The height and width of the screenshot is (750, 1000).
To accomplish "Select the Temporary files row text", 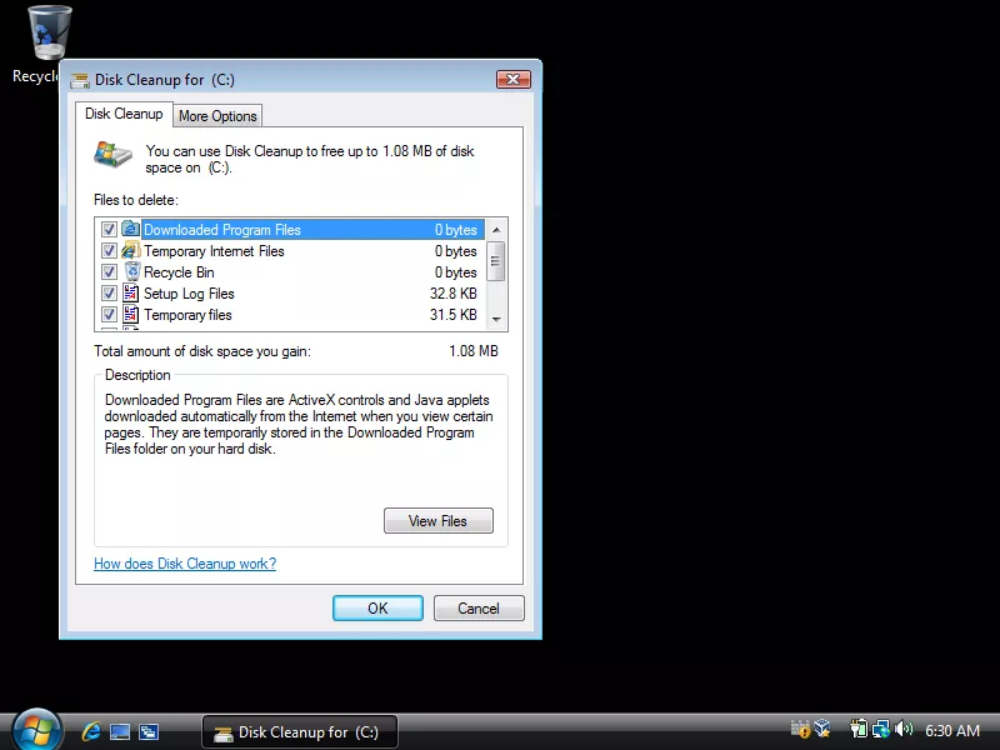I will [x=188, y=315].
